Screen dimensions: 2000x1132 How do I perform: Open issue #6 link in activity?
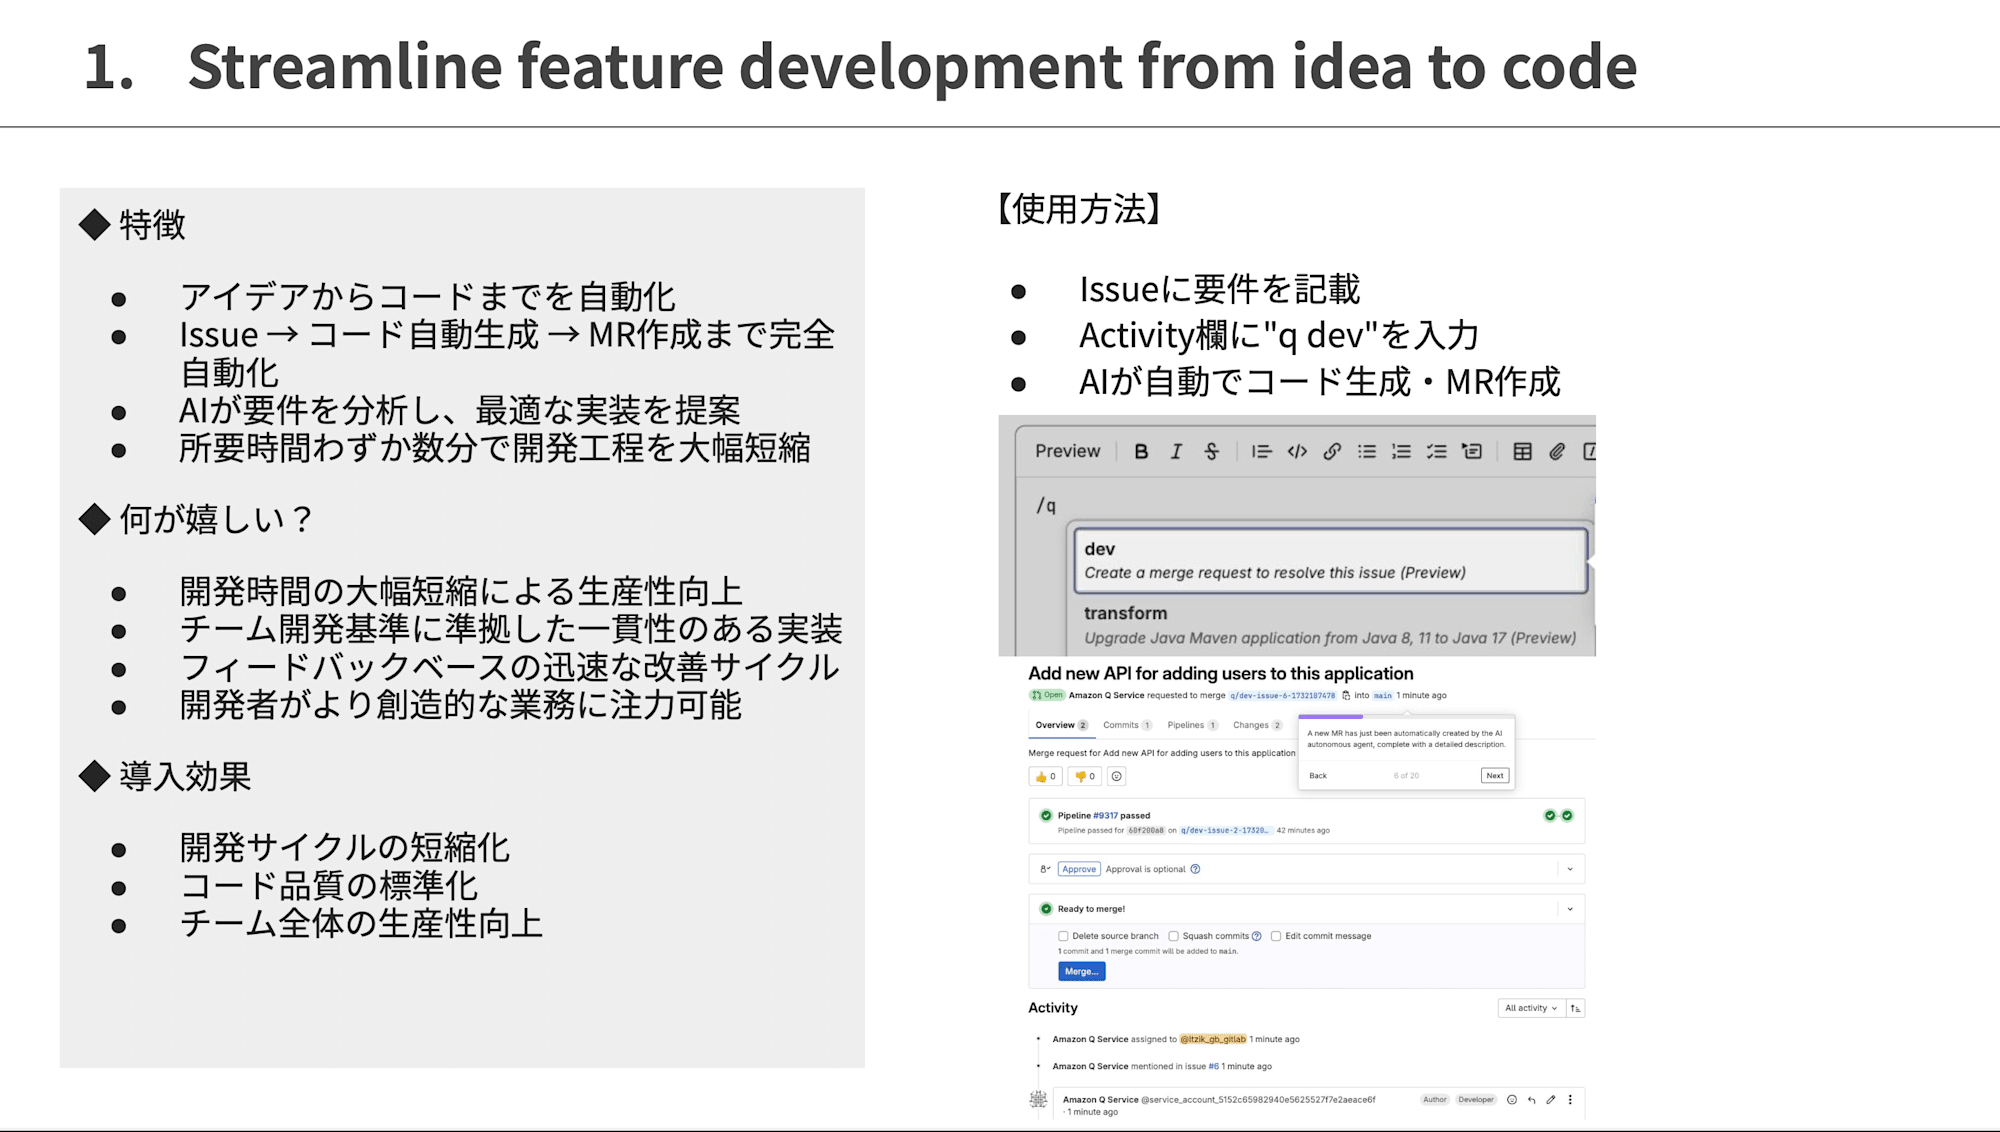click(1213, 1066)
